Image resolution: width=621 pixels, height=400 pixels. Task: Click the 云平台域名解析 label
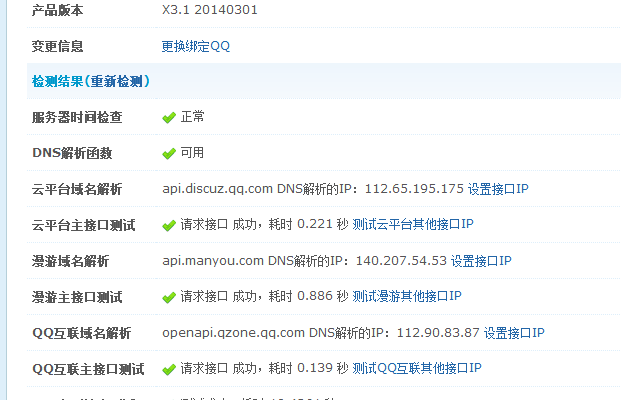[x=77, y=189]
